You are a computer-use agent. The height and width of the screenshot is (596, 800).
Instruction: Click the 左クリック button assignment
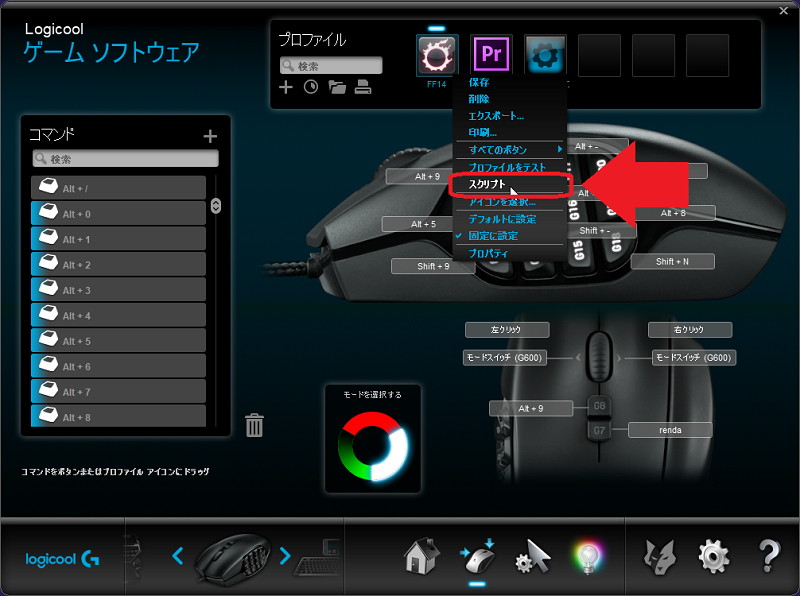point(507,330)
